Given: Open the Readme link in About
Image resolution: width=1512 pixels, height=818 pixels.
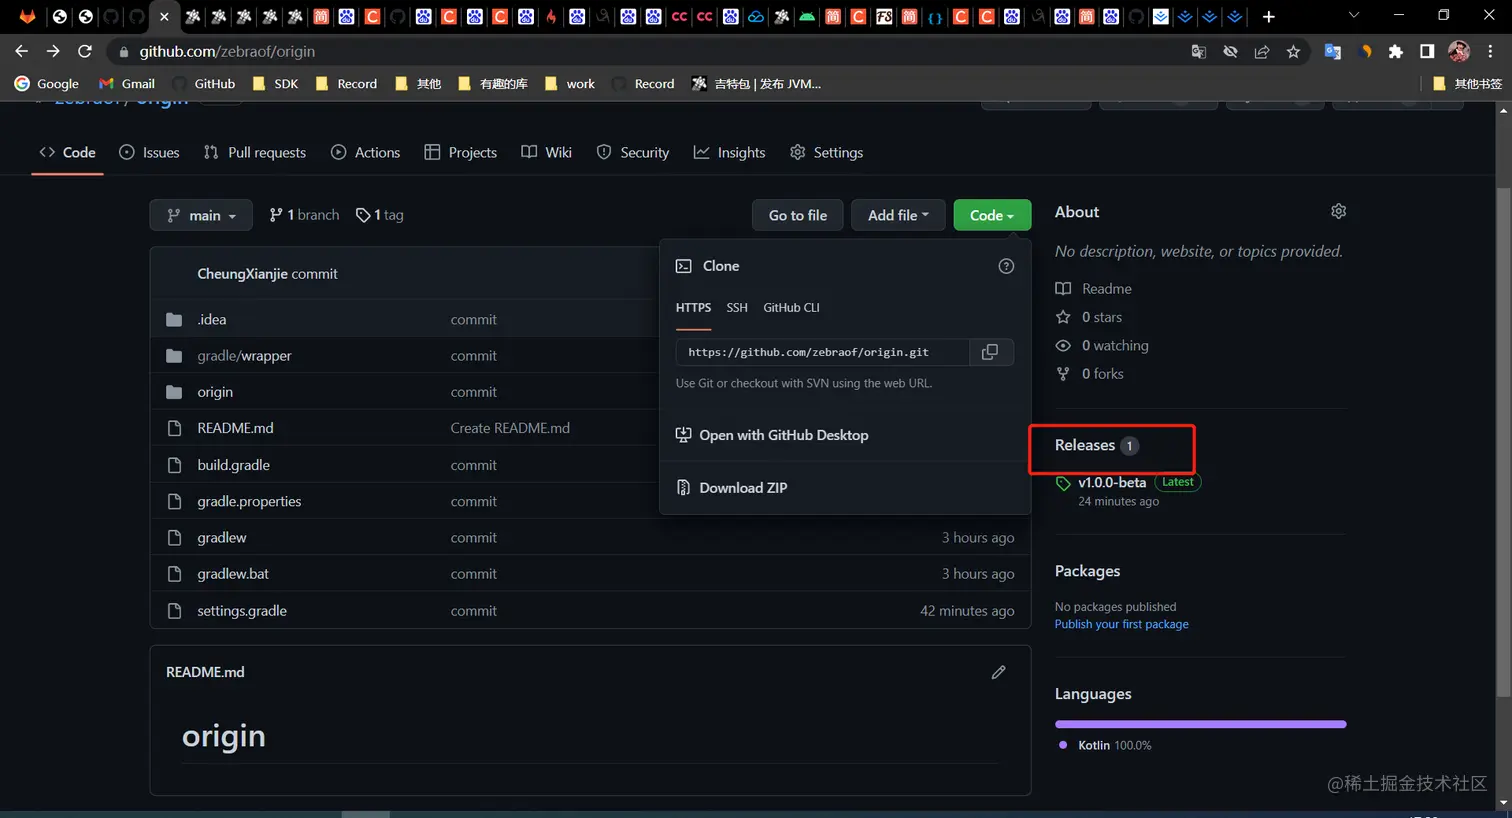Looking at the screenshot, I should click(x=1093, y=289).
